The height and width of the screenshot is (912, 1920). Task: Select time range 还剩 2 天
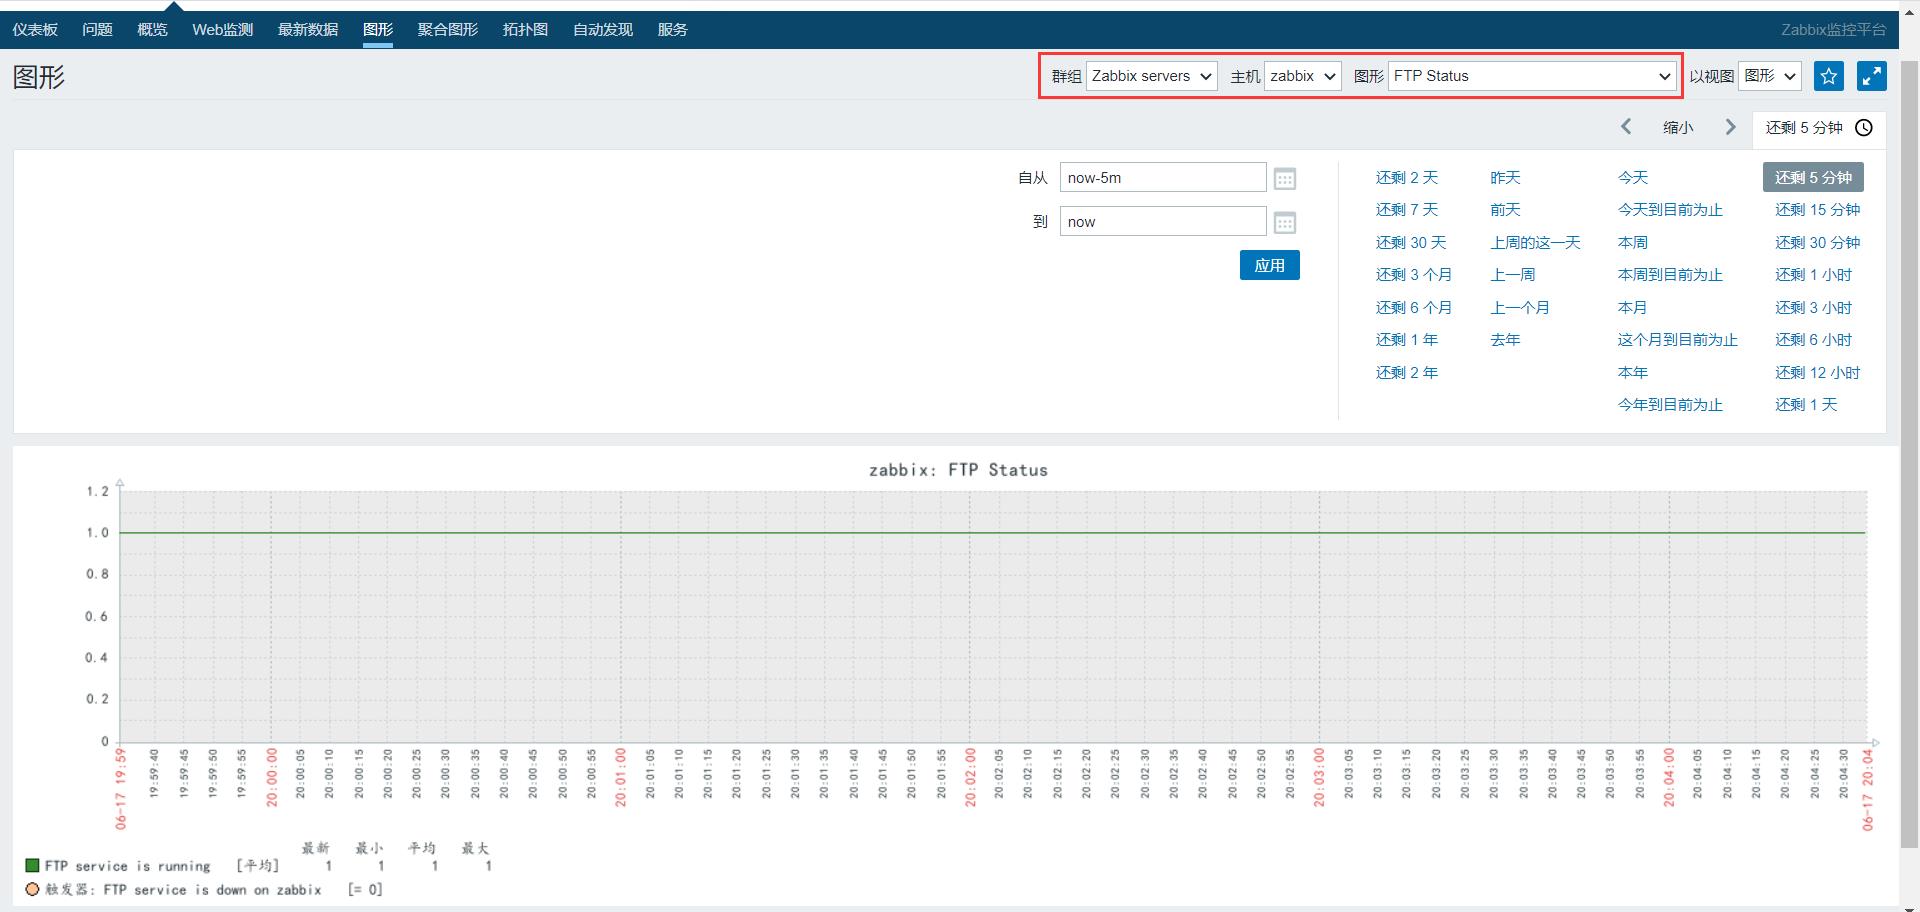(1407, 178)
